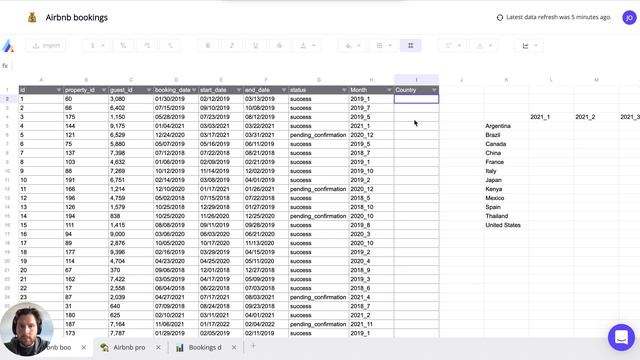
Task: Click the Import button in toolbar
Action: (46, 45)
